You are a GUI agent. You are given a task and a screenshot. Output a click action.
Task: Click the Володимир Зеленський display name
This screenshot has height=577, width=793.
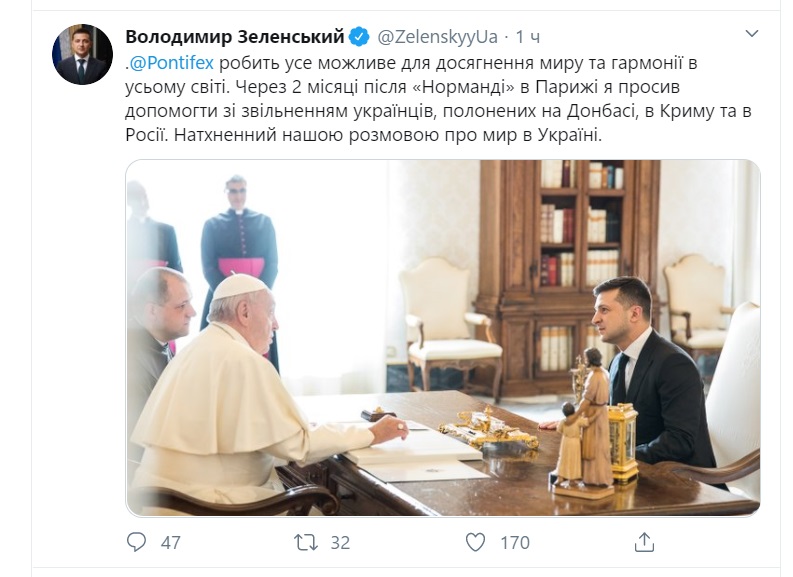tap(235, 37)
